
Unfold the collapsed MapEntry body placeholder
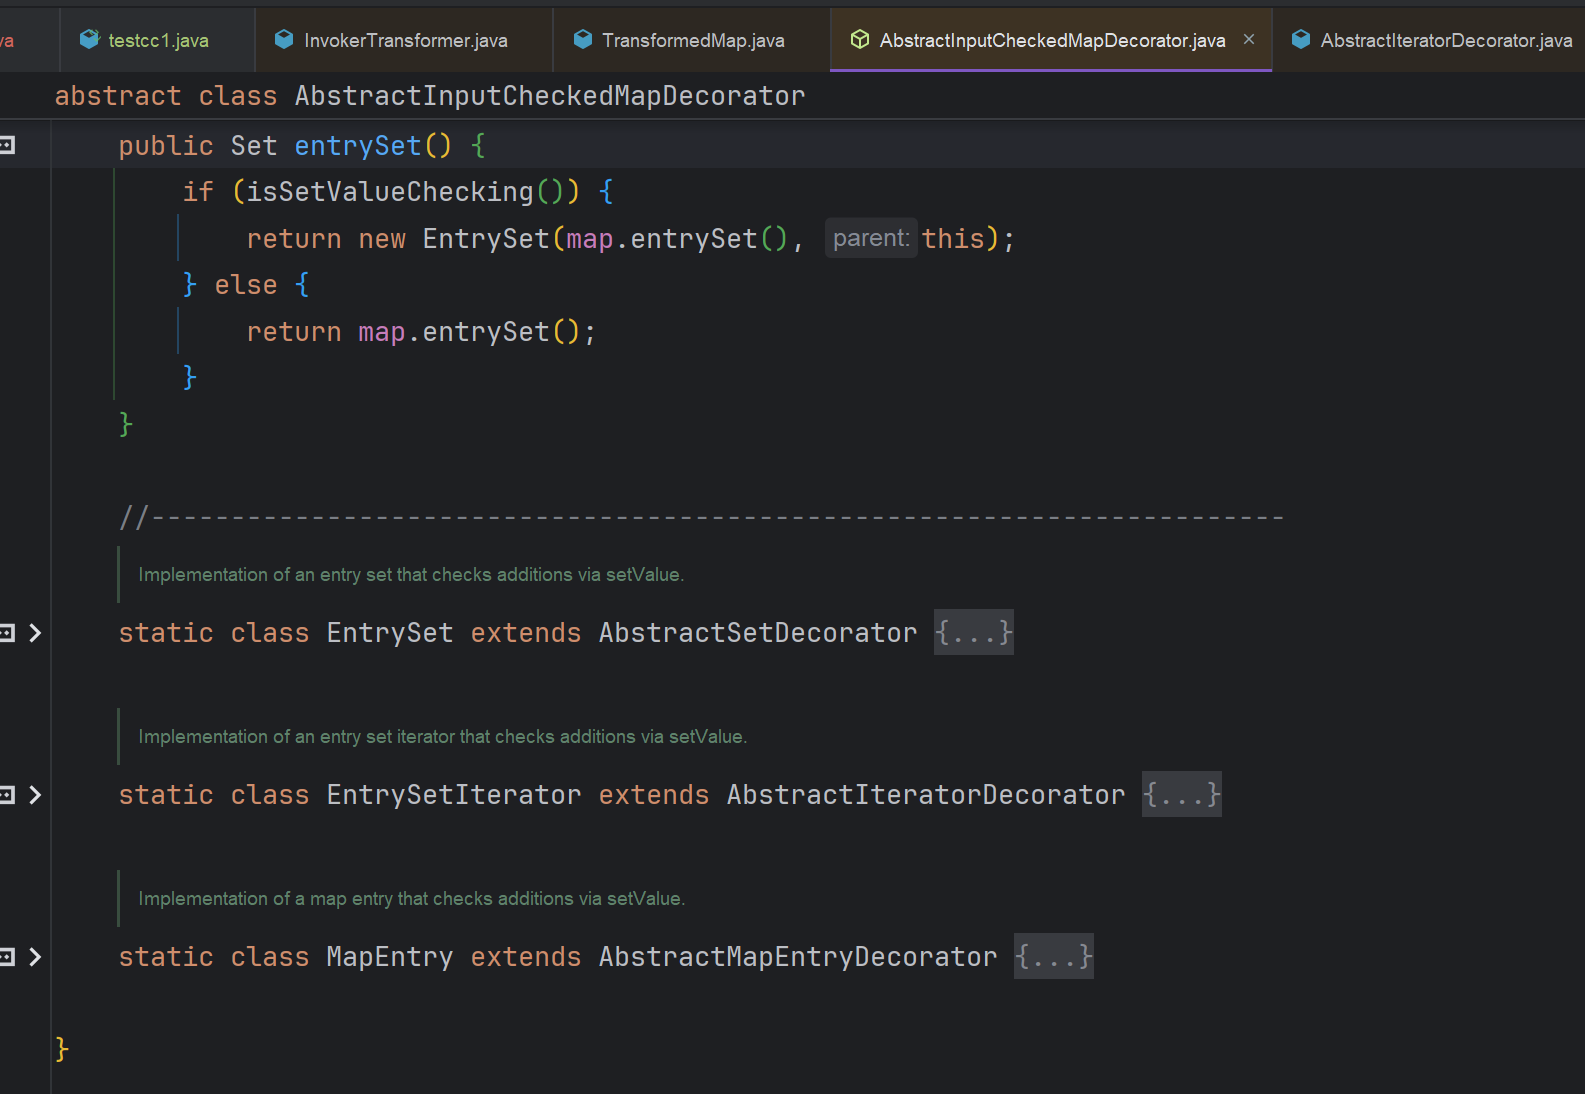click(x=1053, y=956)
